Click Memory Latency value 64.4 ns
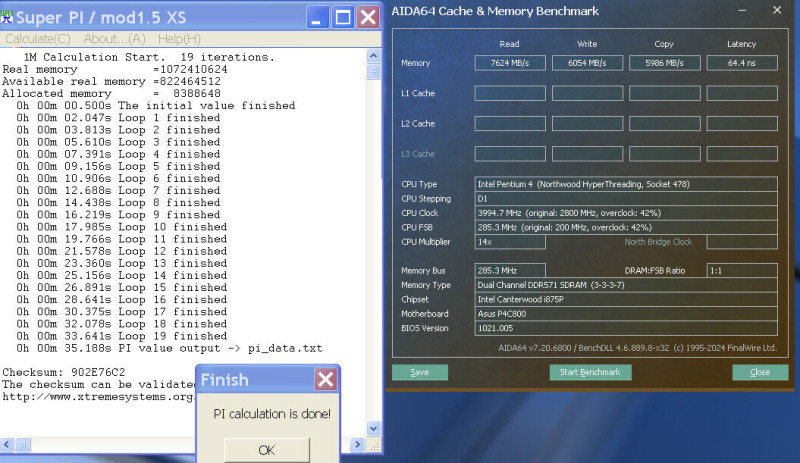 click(742, 63)
